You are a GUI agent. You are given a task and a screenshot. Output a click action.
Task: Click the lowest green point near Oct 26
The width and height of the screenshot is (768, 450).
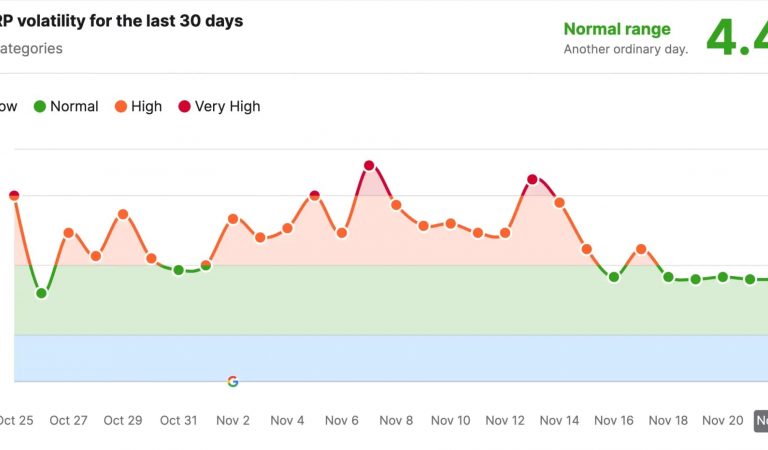pyautogui.click(x=42, y=293)
